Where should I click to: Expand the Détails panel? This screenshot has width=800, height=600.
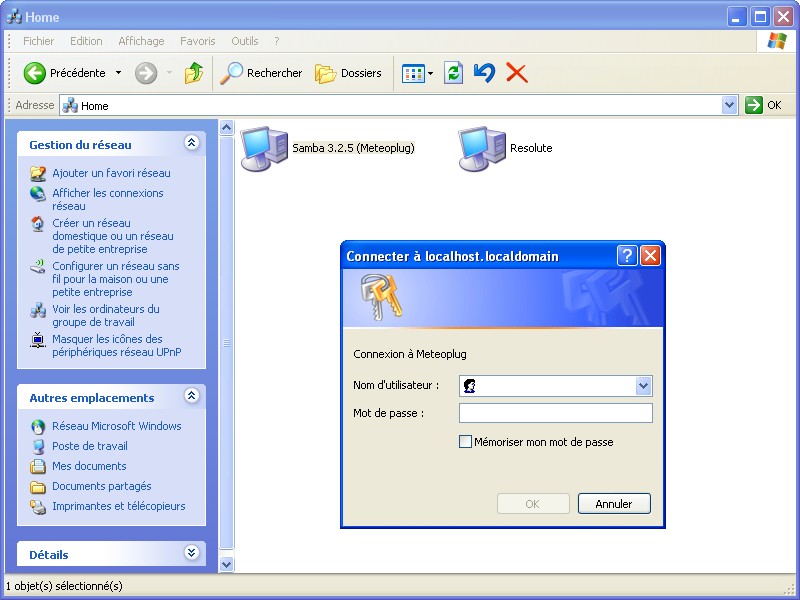click(x=192, y=553)
